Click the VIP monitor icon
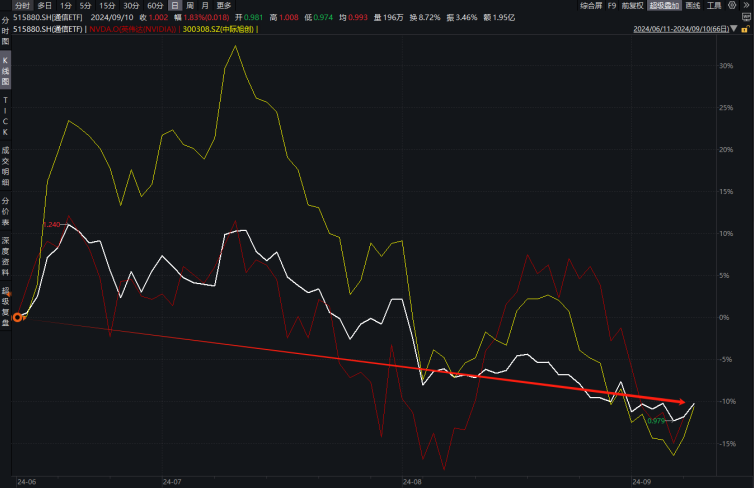Viewport: 754px width, 488px height. pyautogui.click(x=746, y=17)
